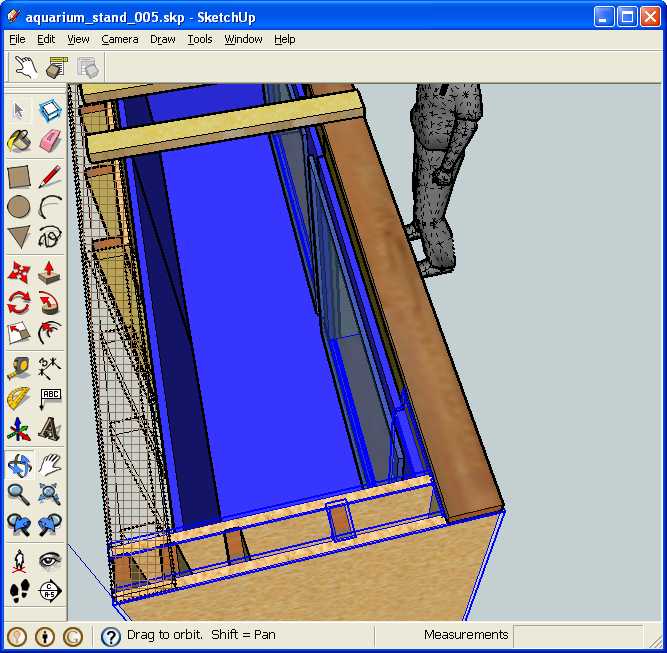The height and width of the screenshot is (653, 667).
Task: Click the human figure in the viewport
Action: point(443,179)
